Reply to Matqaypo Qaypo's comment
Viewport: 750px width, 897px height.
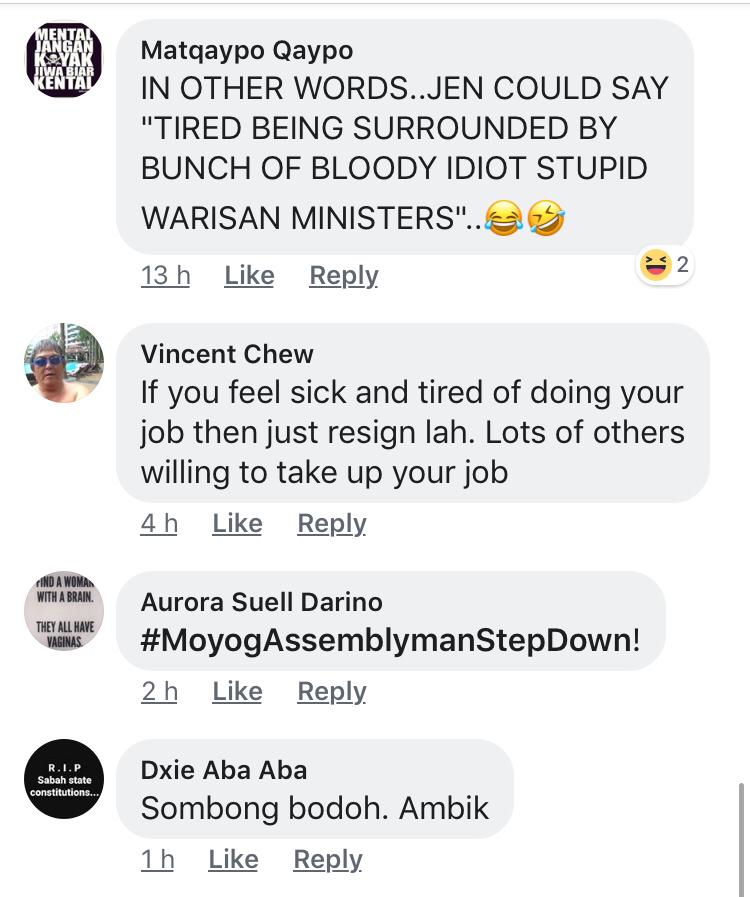point(344,276)
